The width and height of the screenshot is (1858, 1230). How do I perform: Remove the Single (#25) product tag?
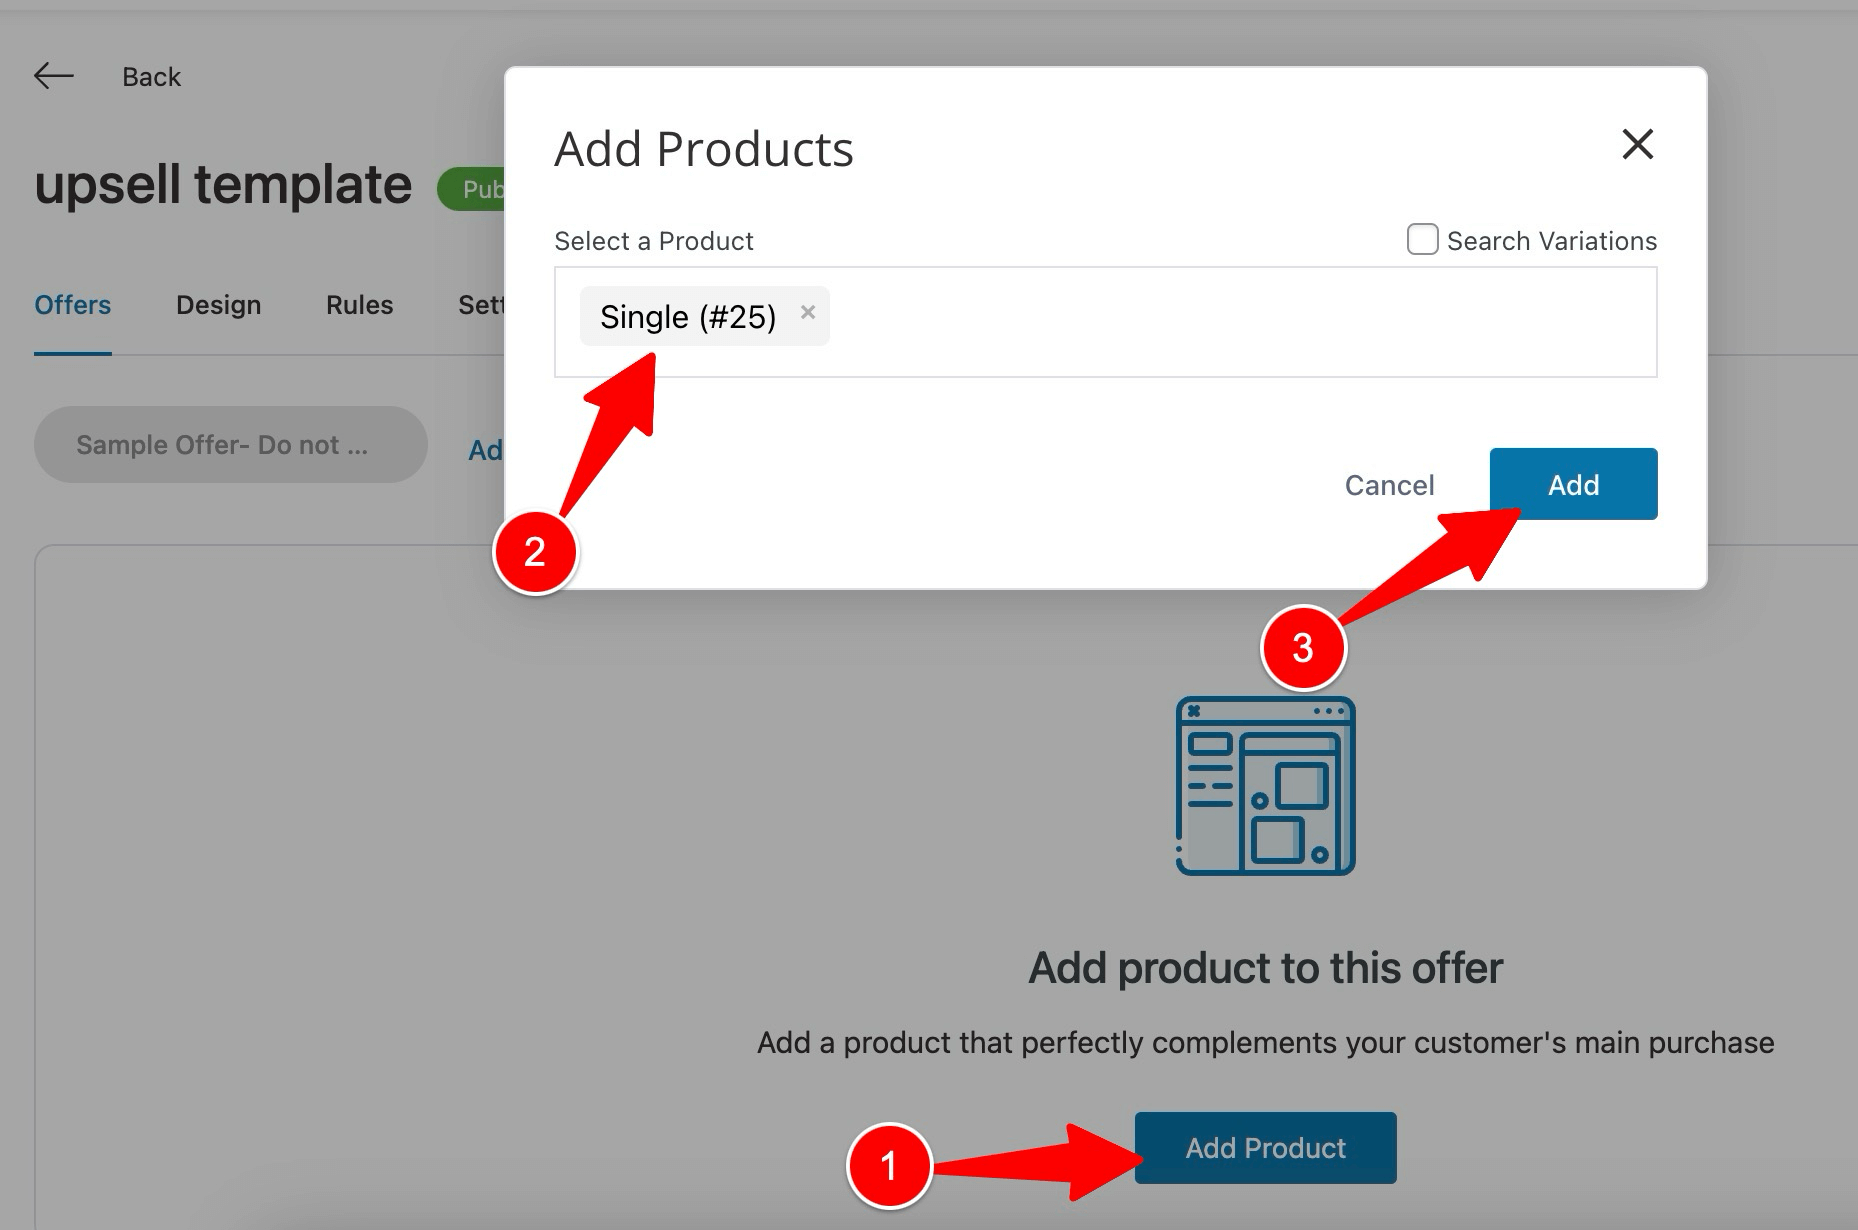coord(808,312)
